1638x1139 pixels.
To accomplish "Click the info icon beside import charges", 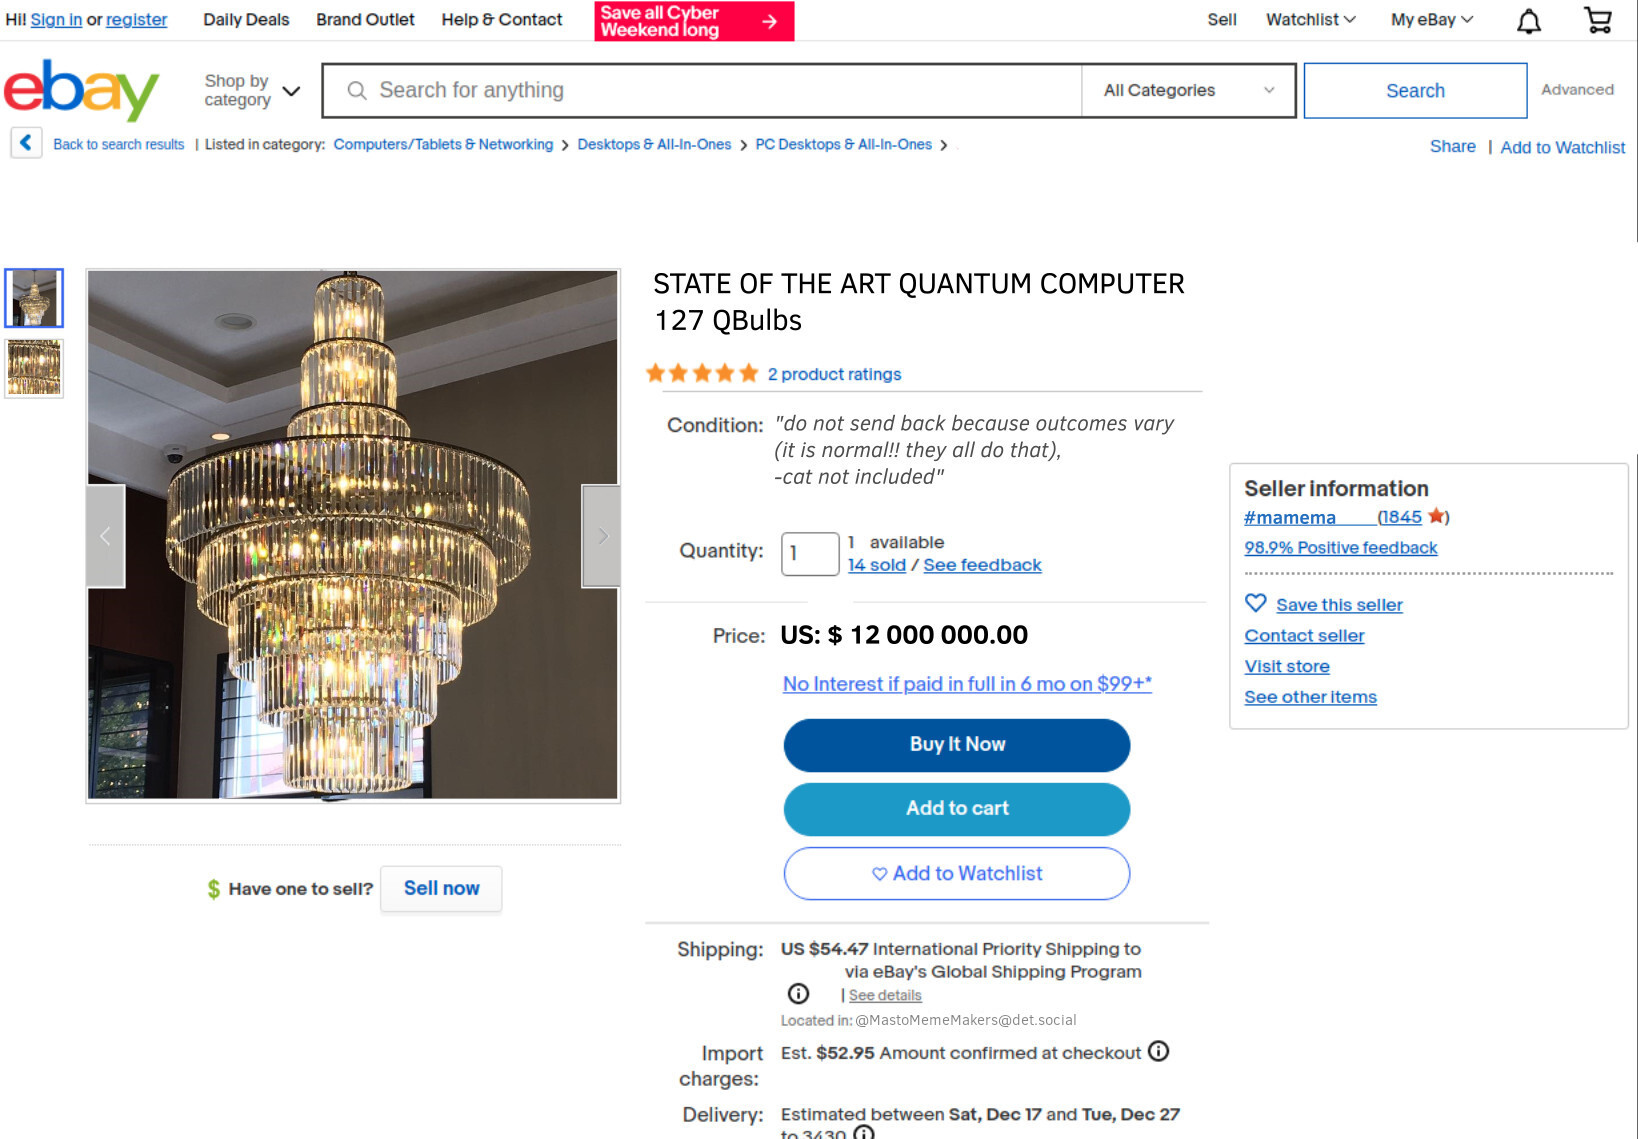I will [1158, 1051].
